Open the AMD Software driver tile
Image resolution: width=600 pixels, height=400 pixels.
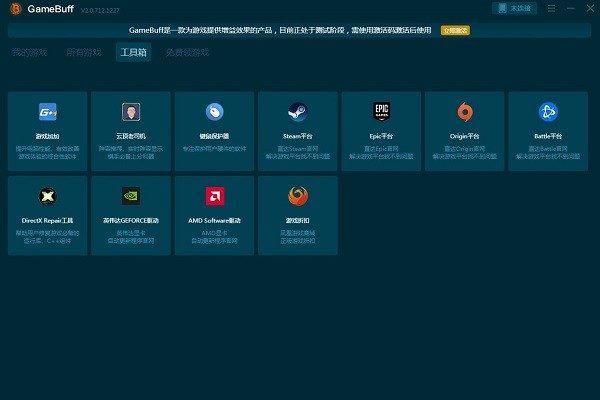coord(214,196)
